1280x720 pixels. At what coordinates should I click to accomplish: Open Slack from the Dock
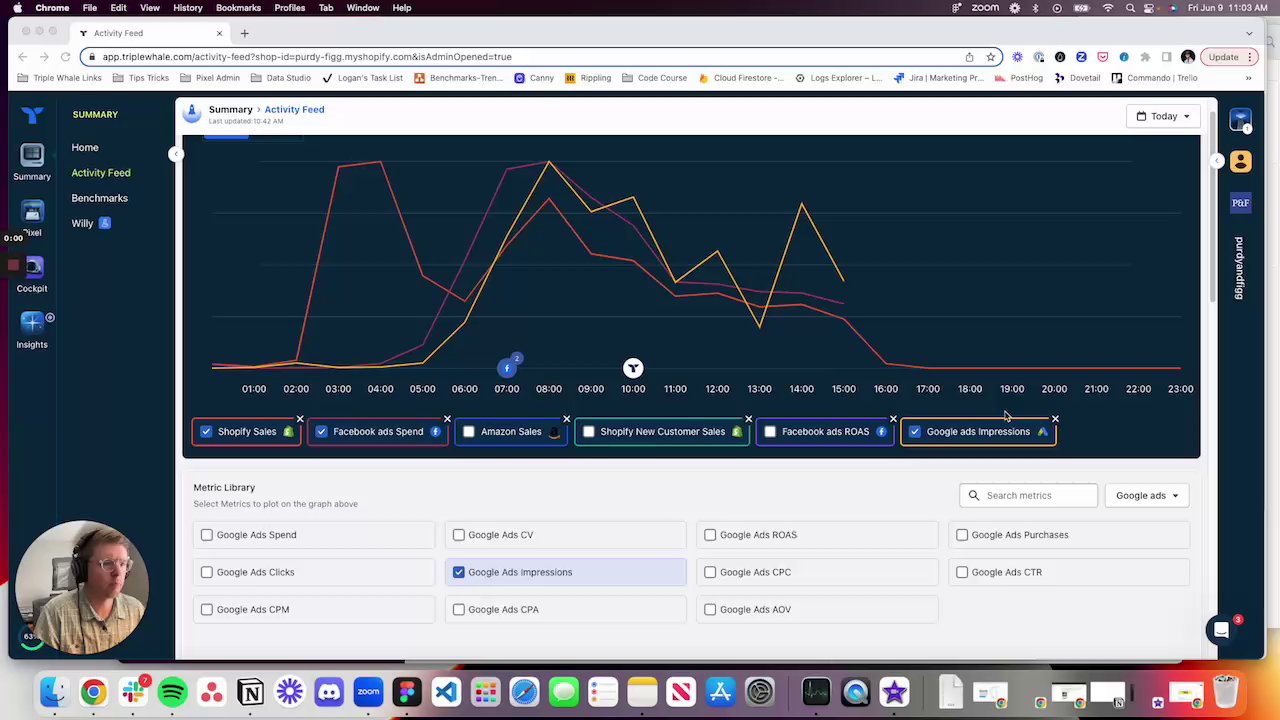tap(133, 691)
